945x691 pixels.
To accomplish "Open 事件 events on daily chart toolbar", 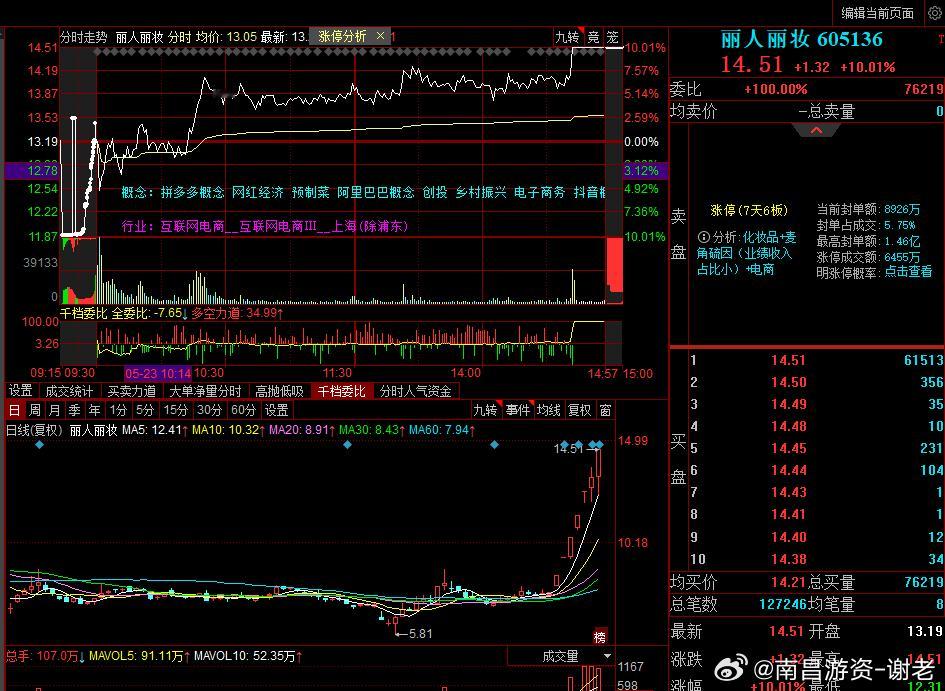I will pos(518,410).
